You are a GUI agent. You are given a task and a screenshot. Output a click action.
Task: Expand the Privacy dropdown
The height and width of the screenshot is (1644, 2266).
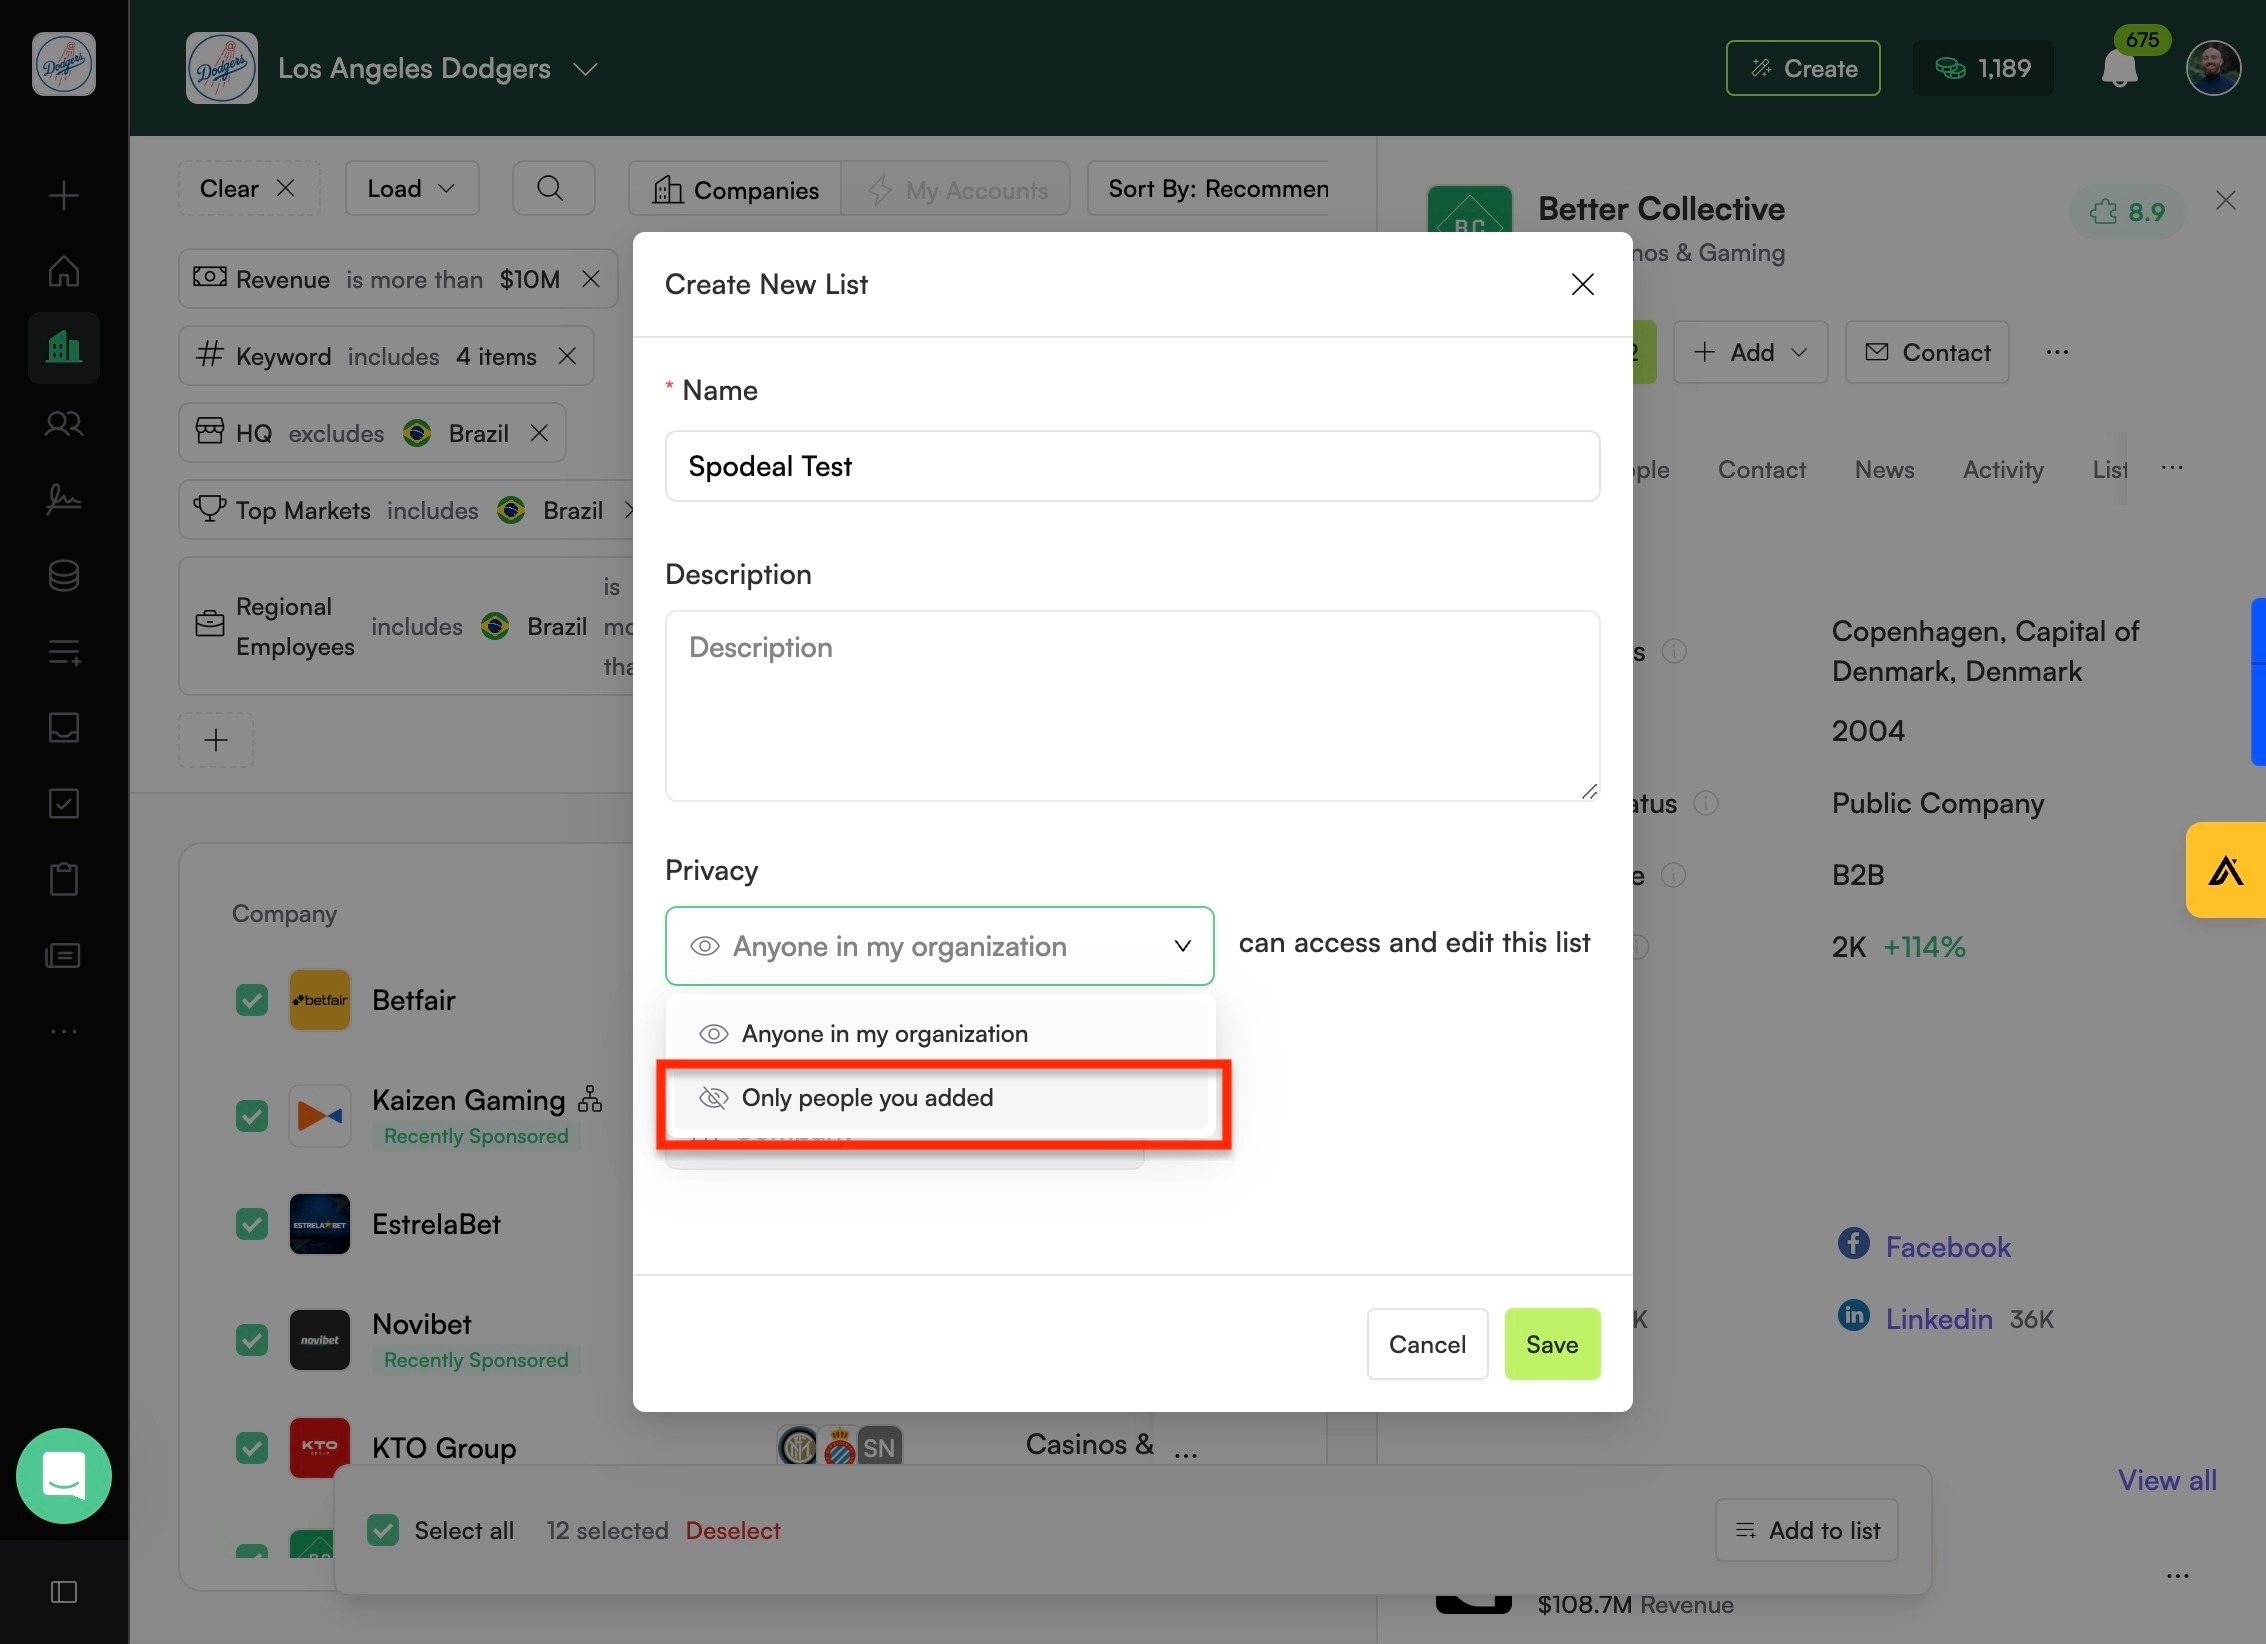(x=939, y=946)
